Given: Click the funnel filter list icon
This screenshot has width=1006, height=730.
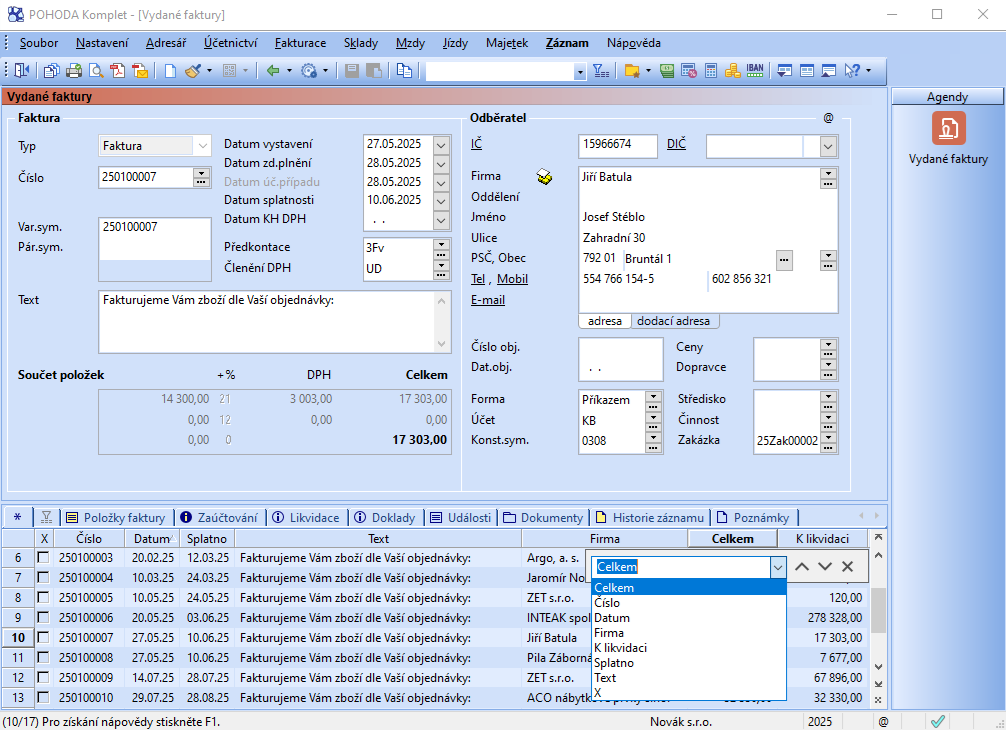Looking at the screenshot, I should 601,71.
